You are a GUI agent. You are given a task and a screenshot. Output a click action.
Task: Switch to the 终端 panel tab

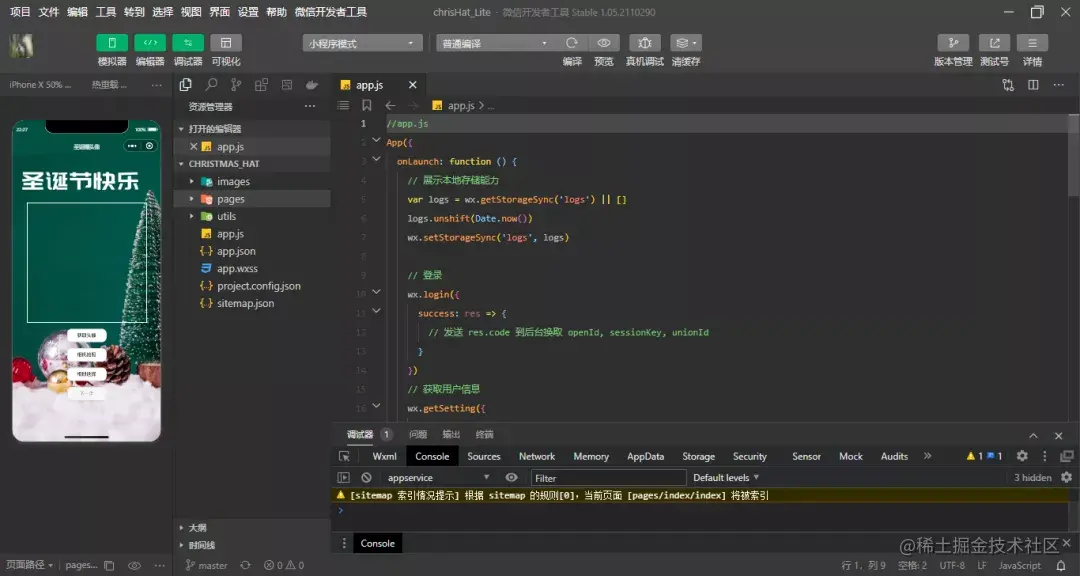(x=484, y=435)
